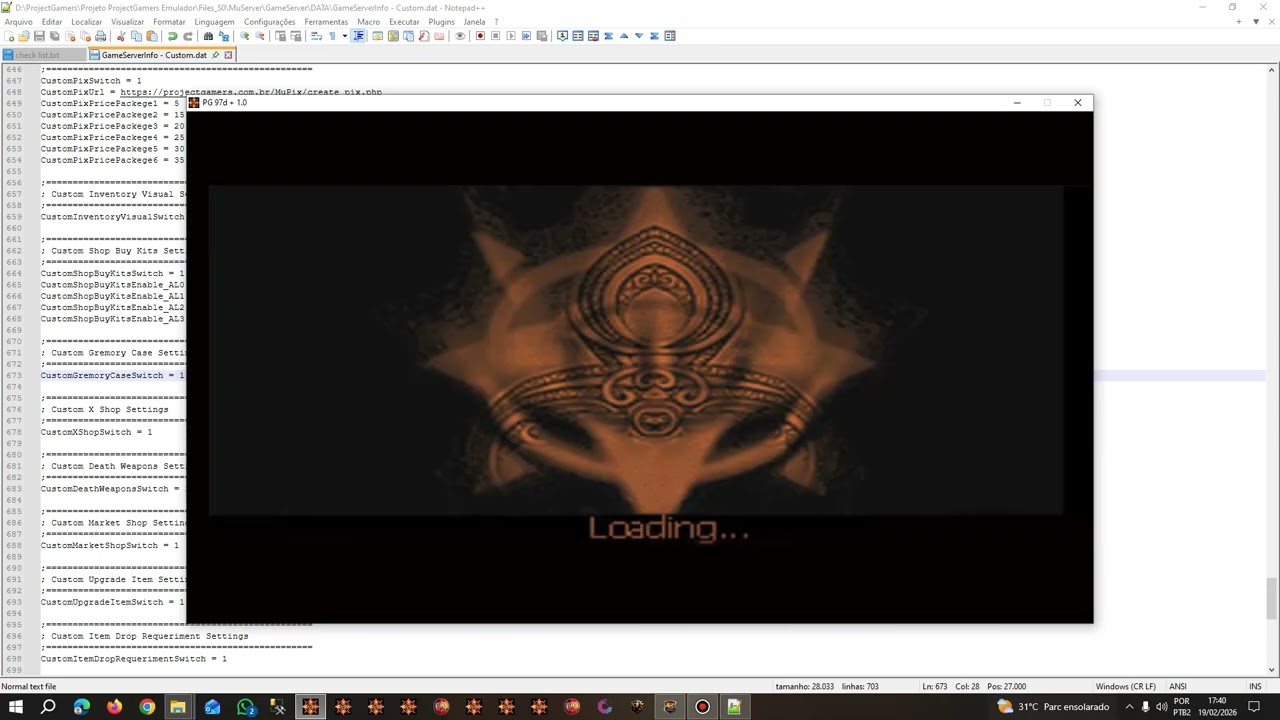Open the taskbar Search icon
The image size is (1280, 720).
click(x=48, y=707)
